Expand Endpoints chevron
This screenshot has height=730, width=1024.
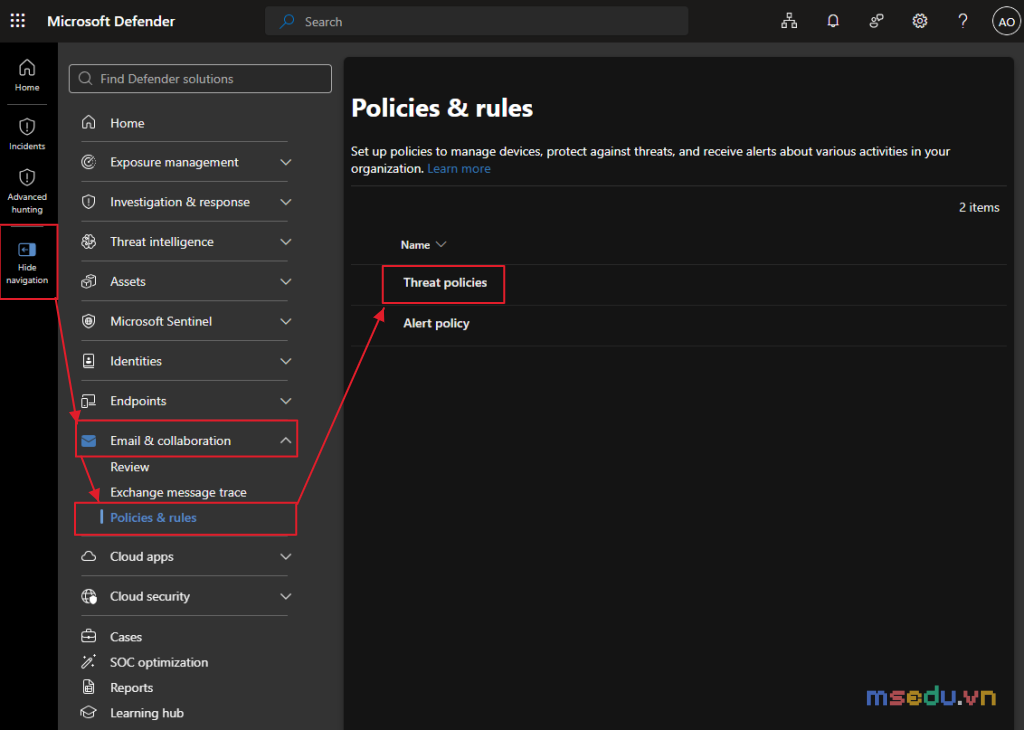click(285, 401)
